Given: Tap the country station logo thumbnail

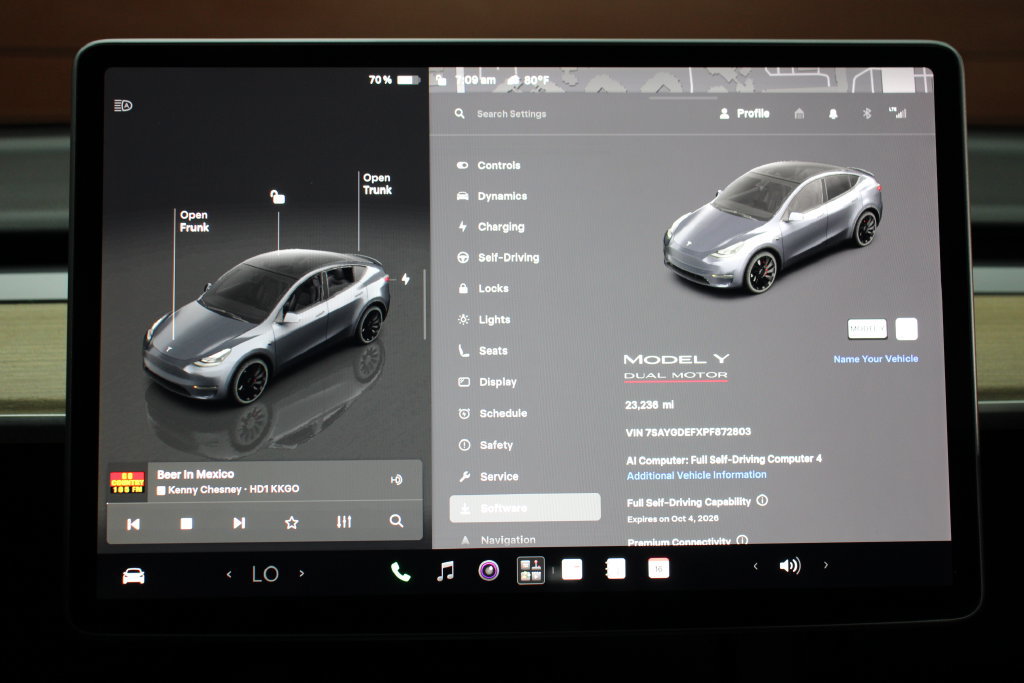Looking at the screenshot, I should point(127,483).
